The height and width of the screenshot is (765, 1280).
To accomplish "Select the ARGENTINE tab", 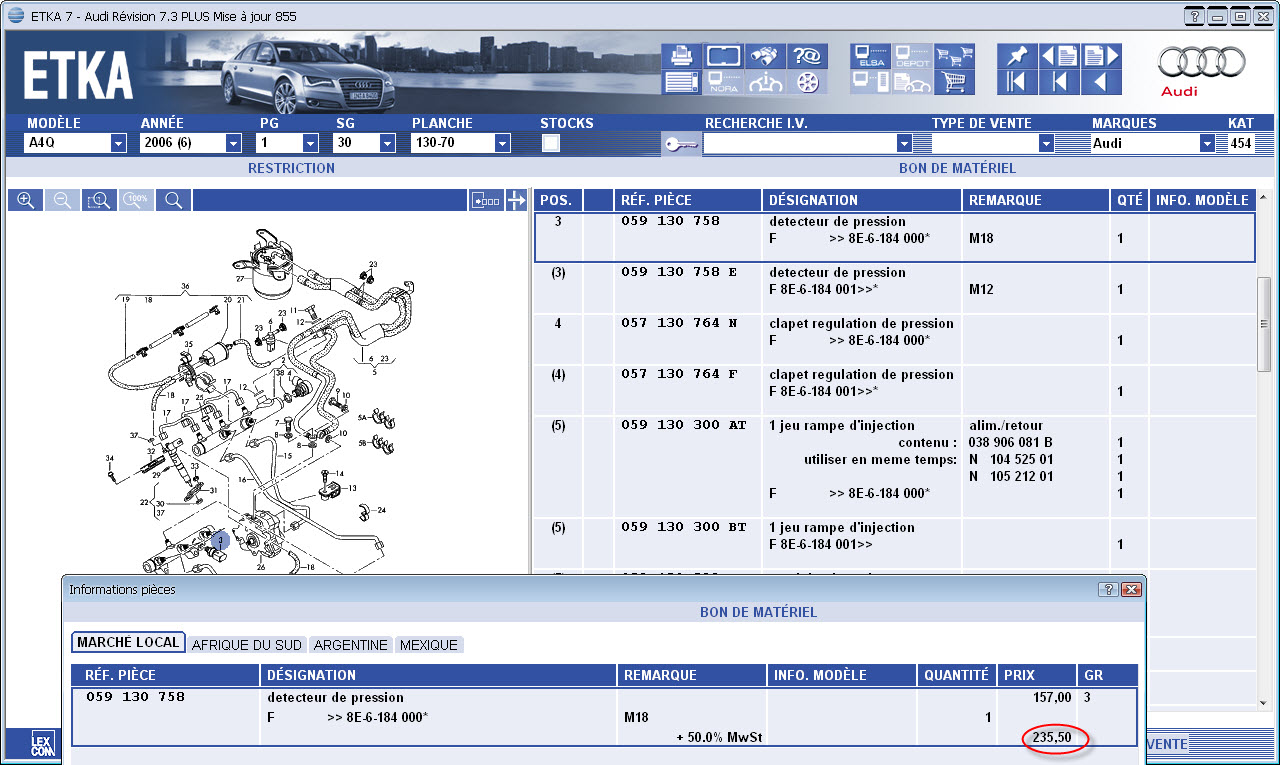I will [351, 645].
